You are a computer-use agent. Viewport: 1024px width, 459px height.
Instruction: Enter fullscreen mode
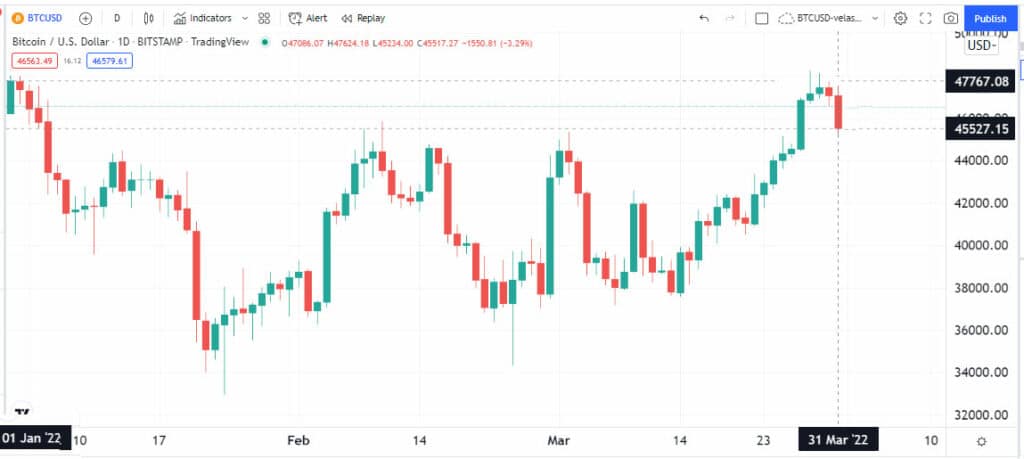[925, 18]
